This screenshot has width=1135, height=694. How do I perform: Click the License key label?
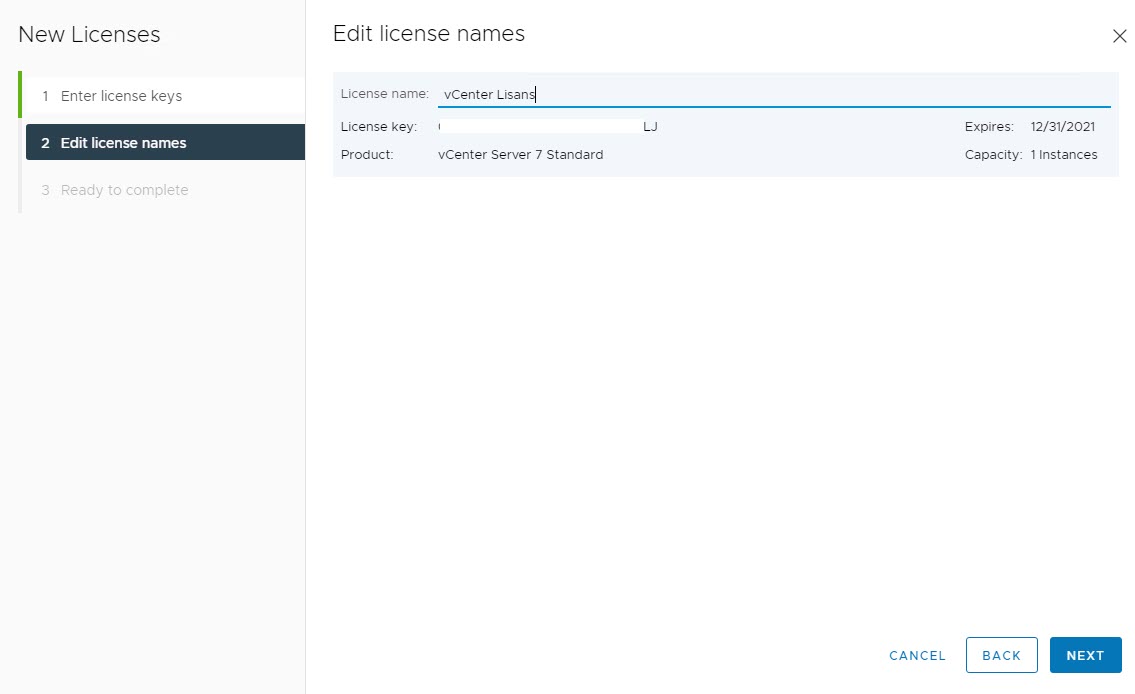[x=378, y=127]
